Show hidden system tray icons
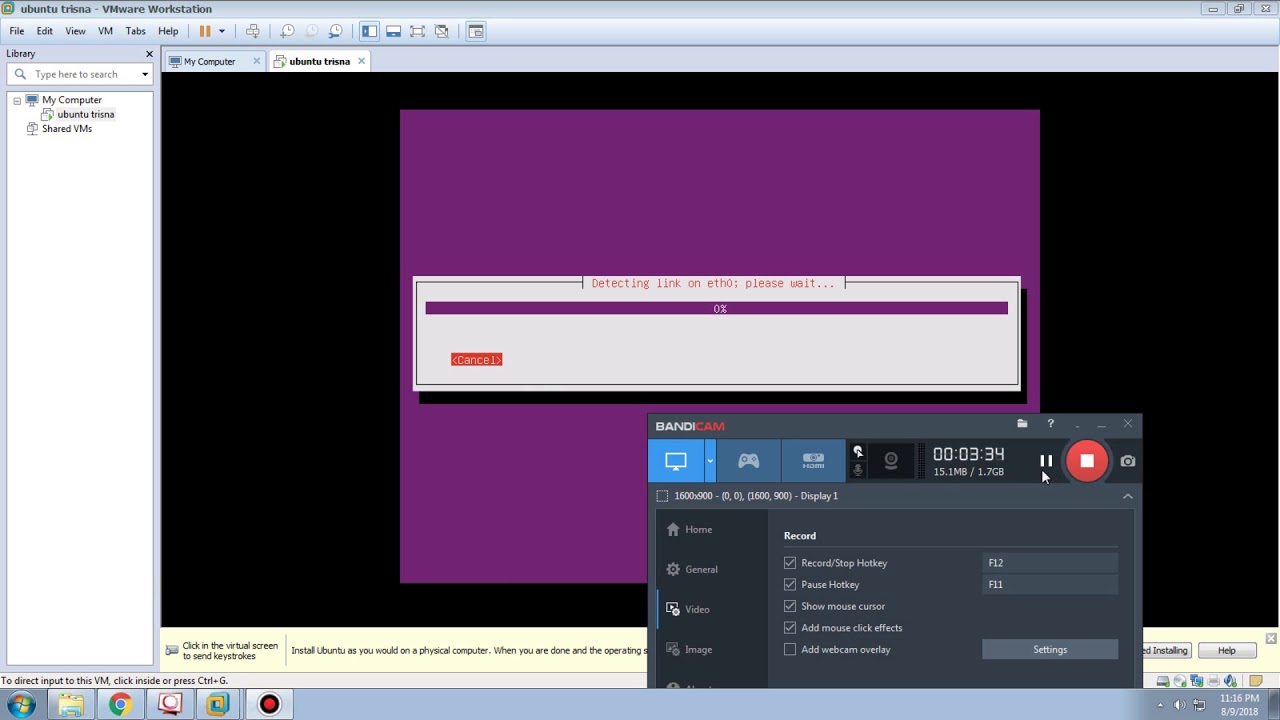Viewport: 1280px width, 720px height. (x=1160, y=706)
